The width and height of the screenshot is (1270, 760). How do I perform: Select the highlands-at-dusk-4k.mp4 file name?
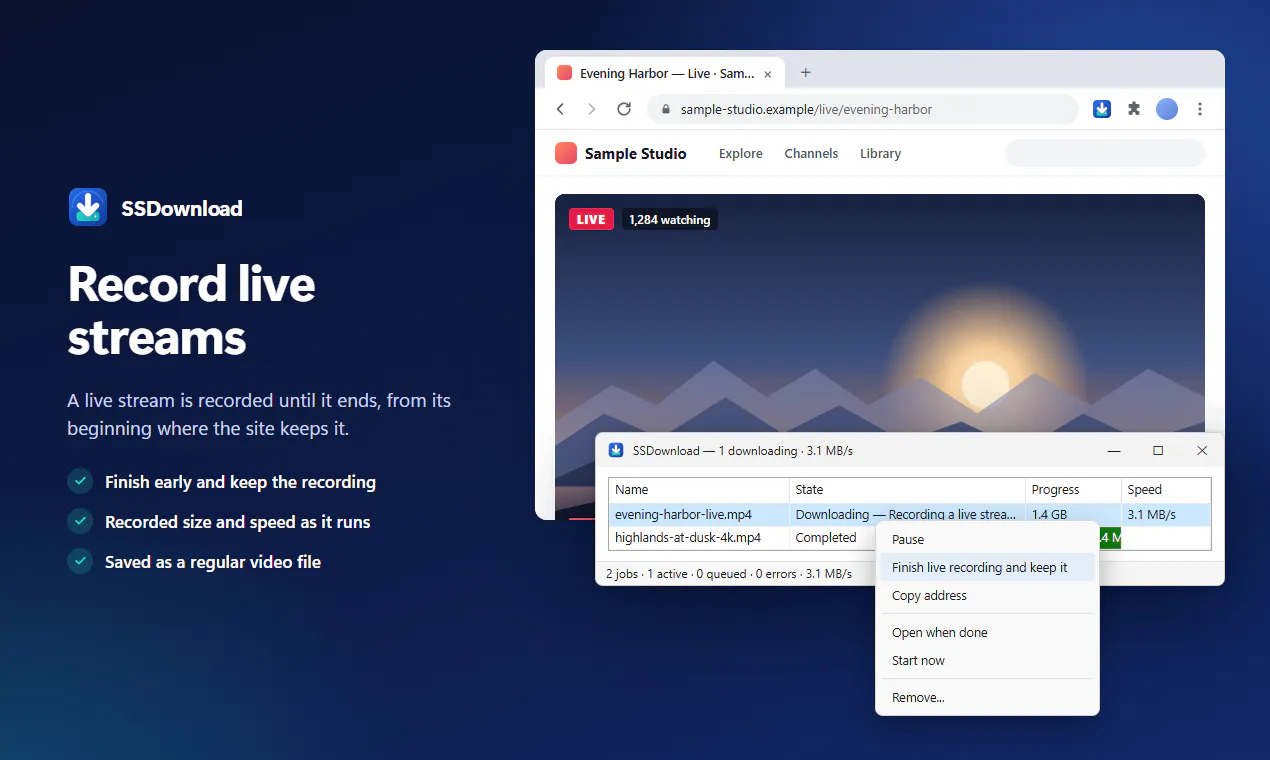tap(688, 537)
